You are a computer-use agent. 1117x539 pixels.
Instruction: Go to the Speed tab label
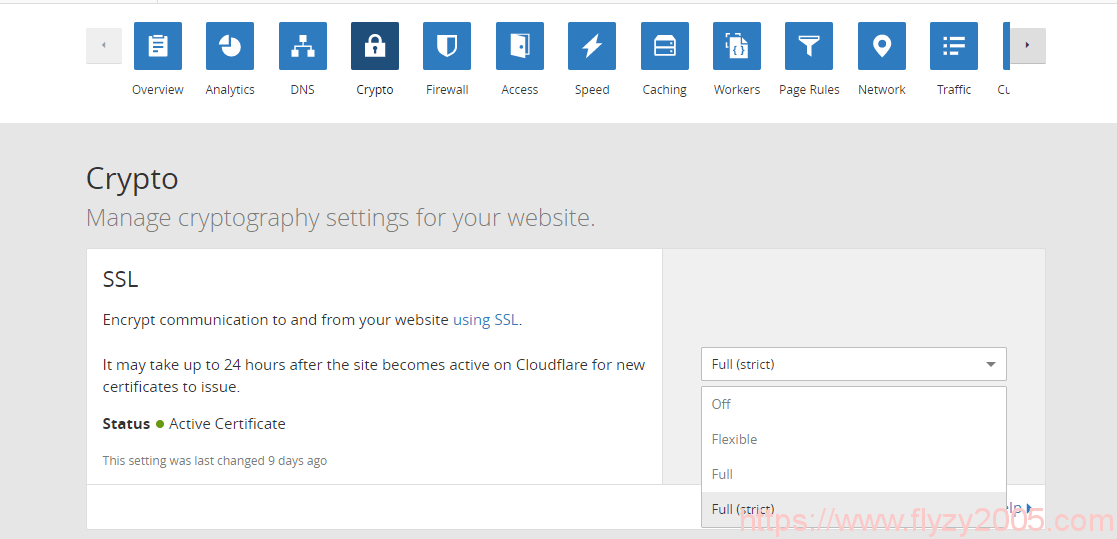pyautogui.click(x=592, y=90)
